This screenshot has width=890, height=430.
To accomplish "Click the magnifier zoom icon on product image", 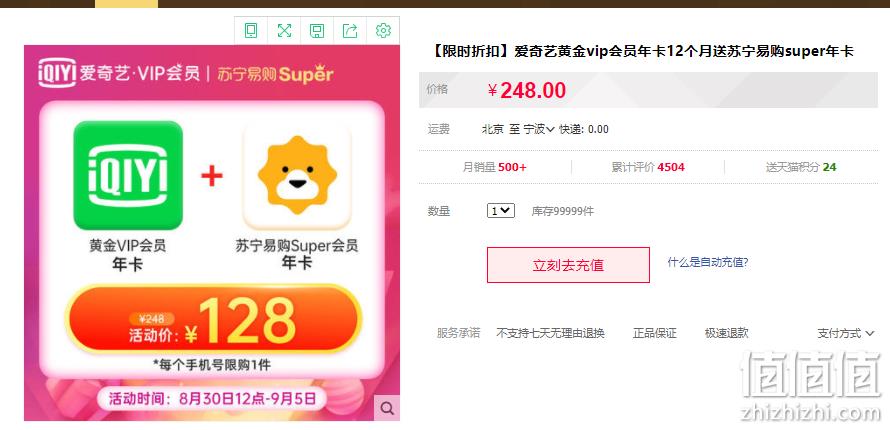I will tap(387, 408).
